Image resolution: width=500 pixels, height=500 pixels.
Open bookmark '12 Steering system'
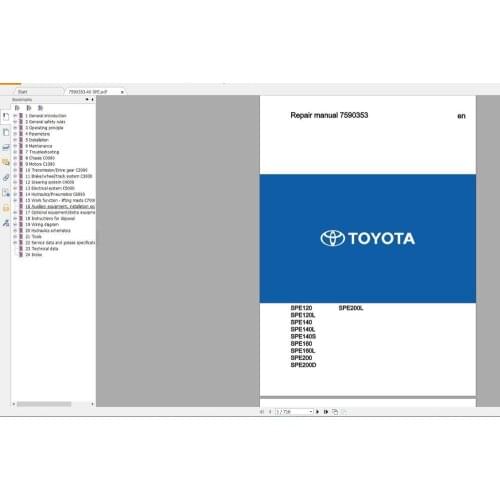tap(50, 182)
